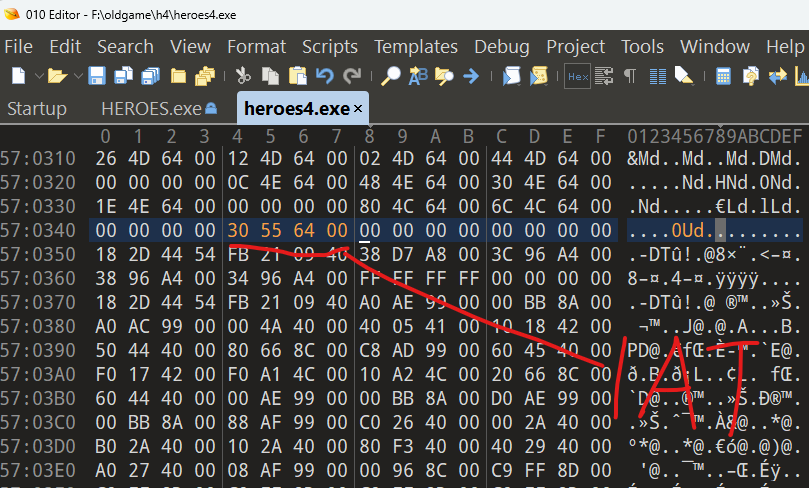809x488 pixels.
Task: Click byte 0C on row 57:0320
Action: 238,183
